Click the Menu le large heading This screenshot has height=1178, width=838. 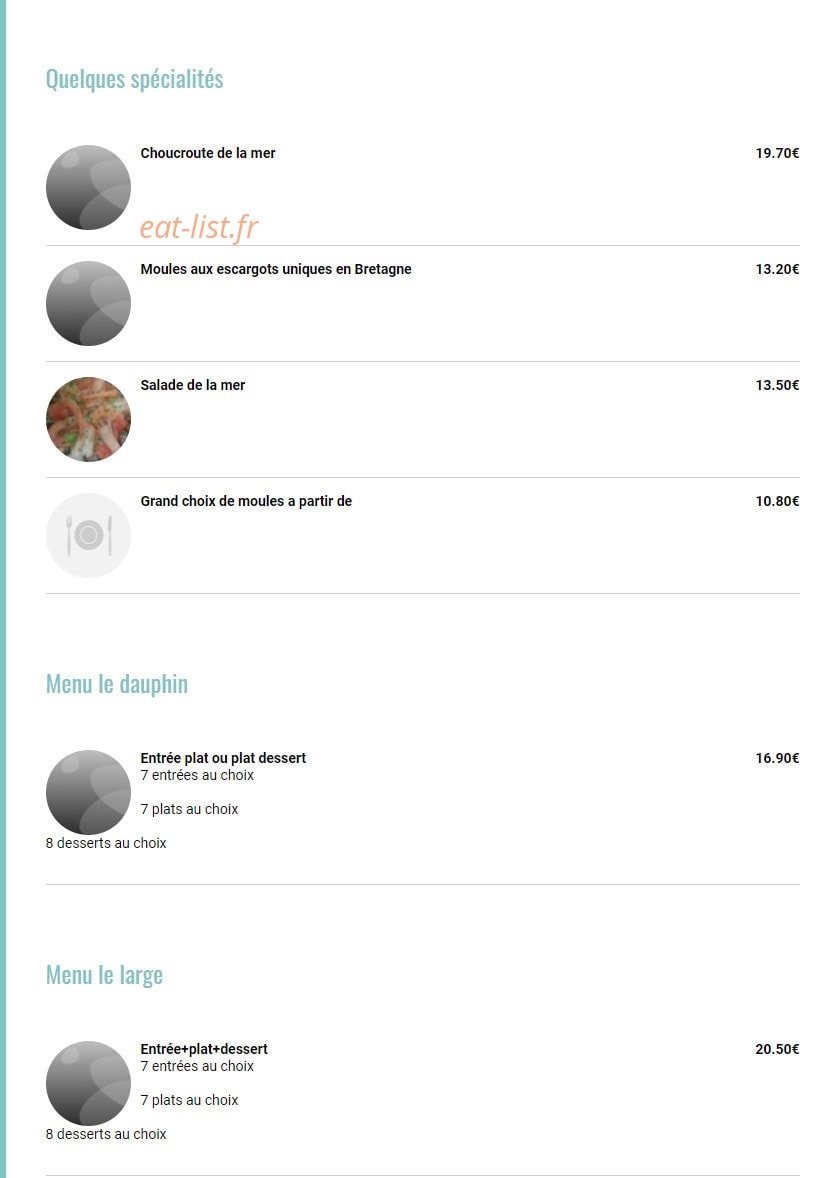[104, 974]
